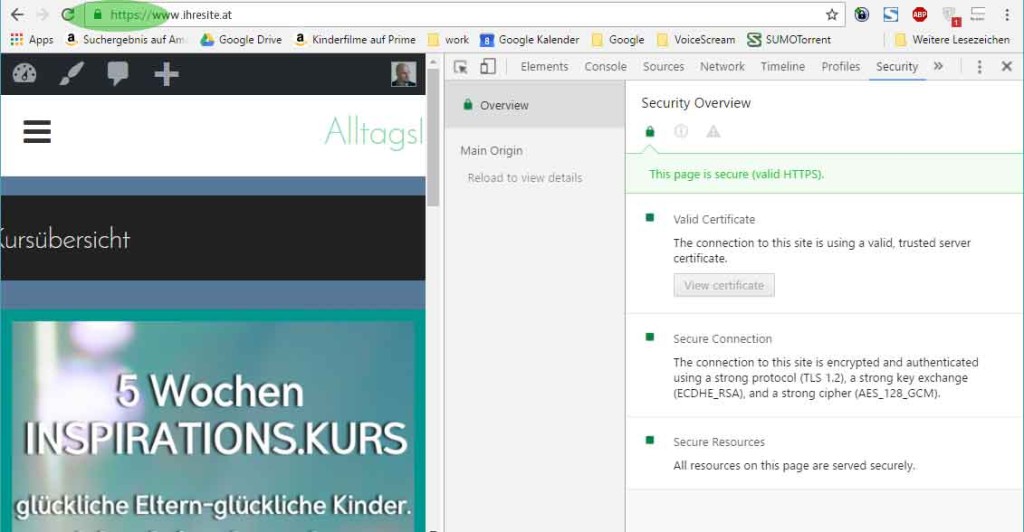Image resolution: width=1024 pixels, height=532 pixels.
Task: Click the warning triangle security state icon
Action: tap(713, 132)
